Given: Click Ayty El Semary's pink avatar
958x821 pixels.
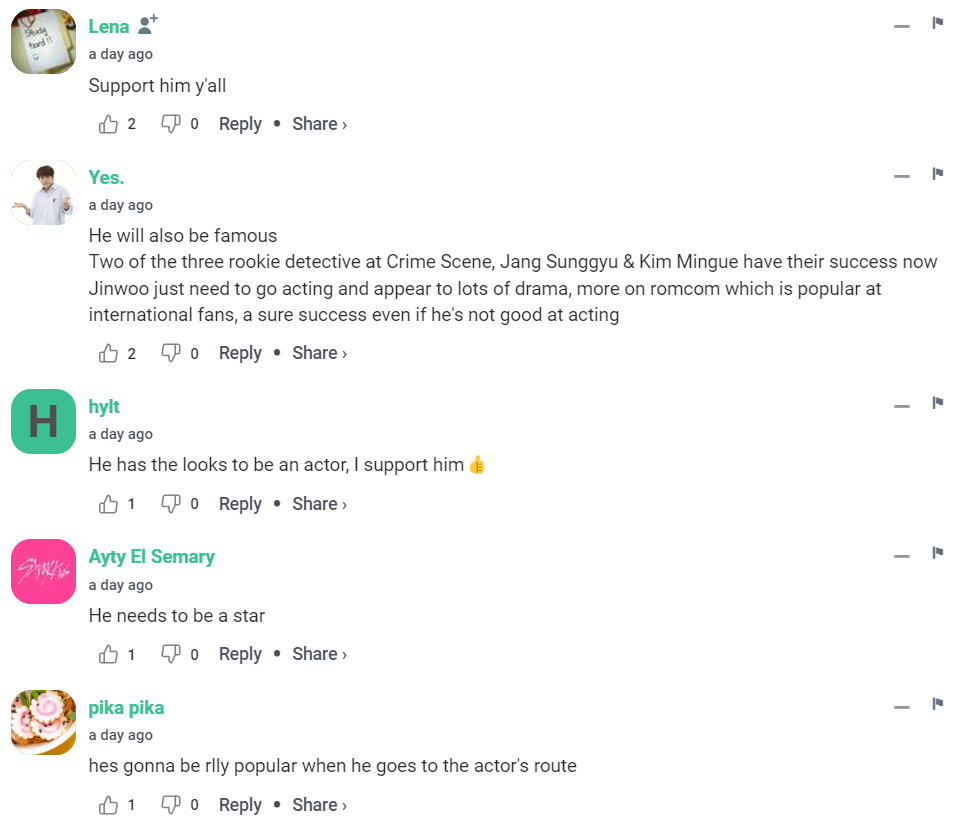Looking at the screenshot, I should [x=43, y=572].
